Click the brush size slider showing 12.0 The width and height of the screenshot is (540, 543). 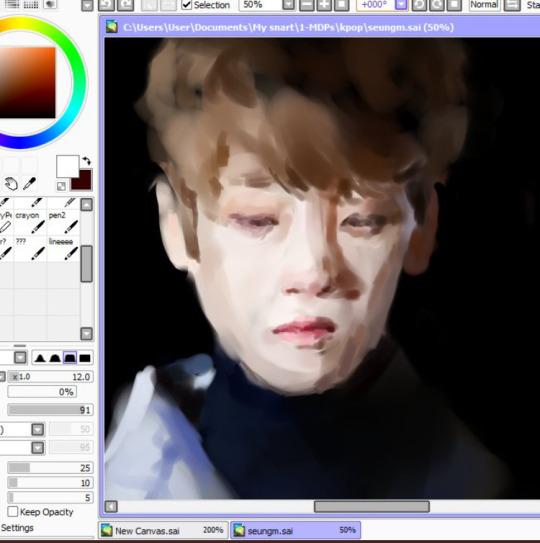51,377
